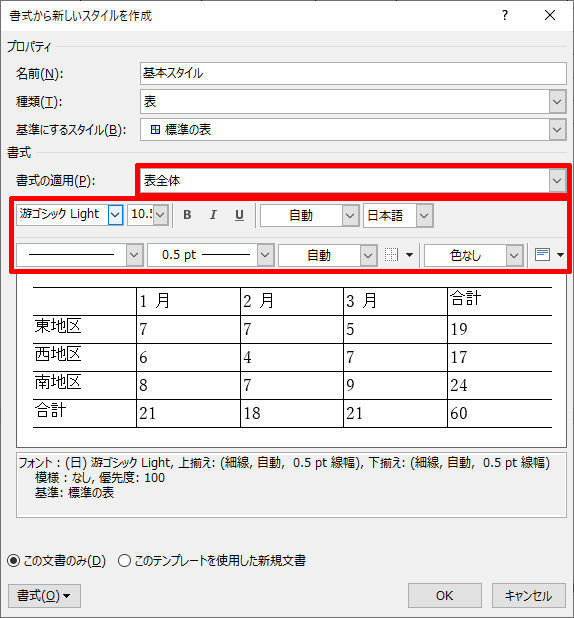Click the OK button
This screenshot has width=574, height=618.
coord(445,595)
